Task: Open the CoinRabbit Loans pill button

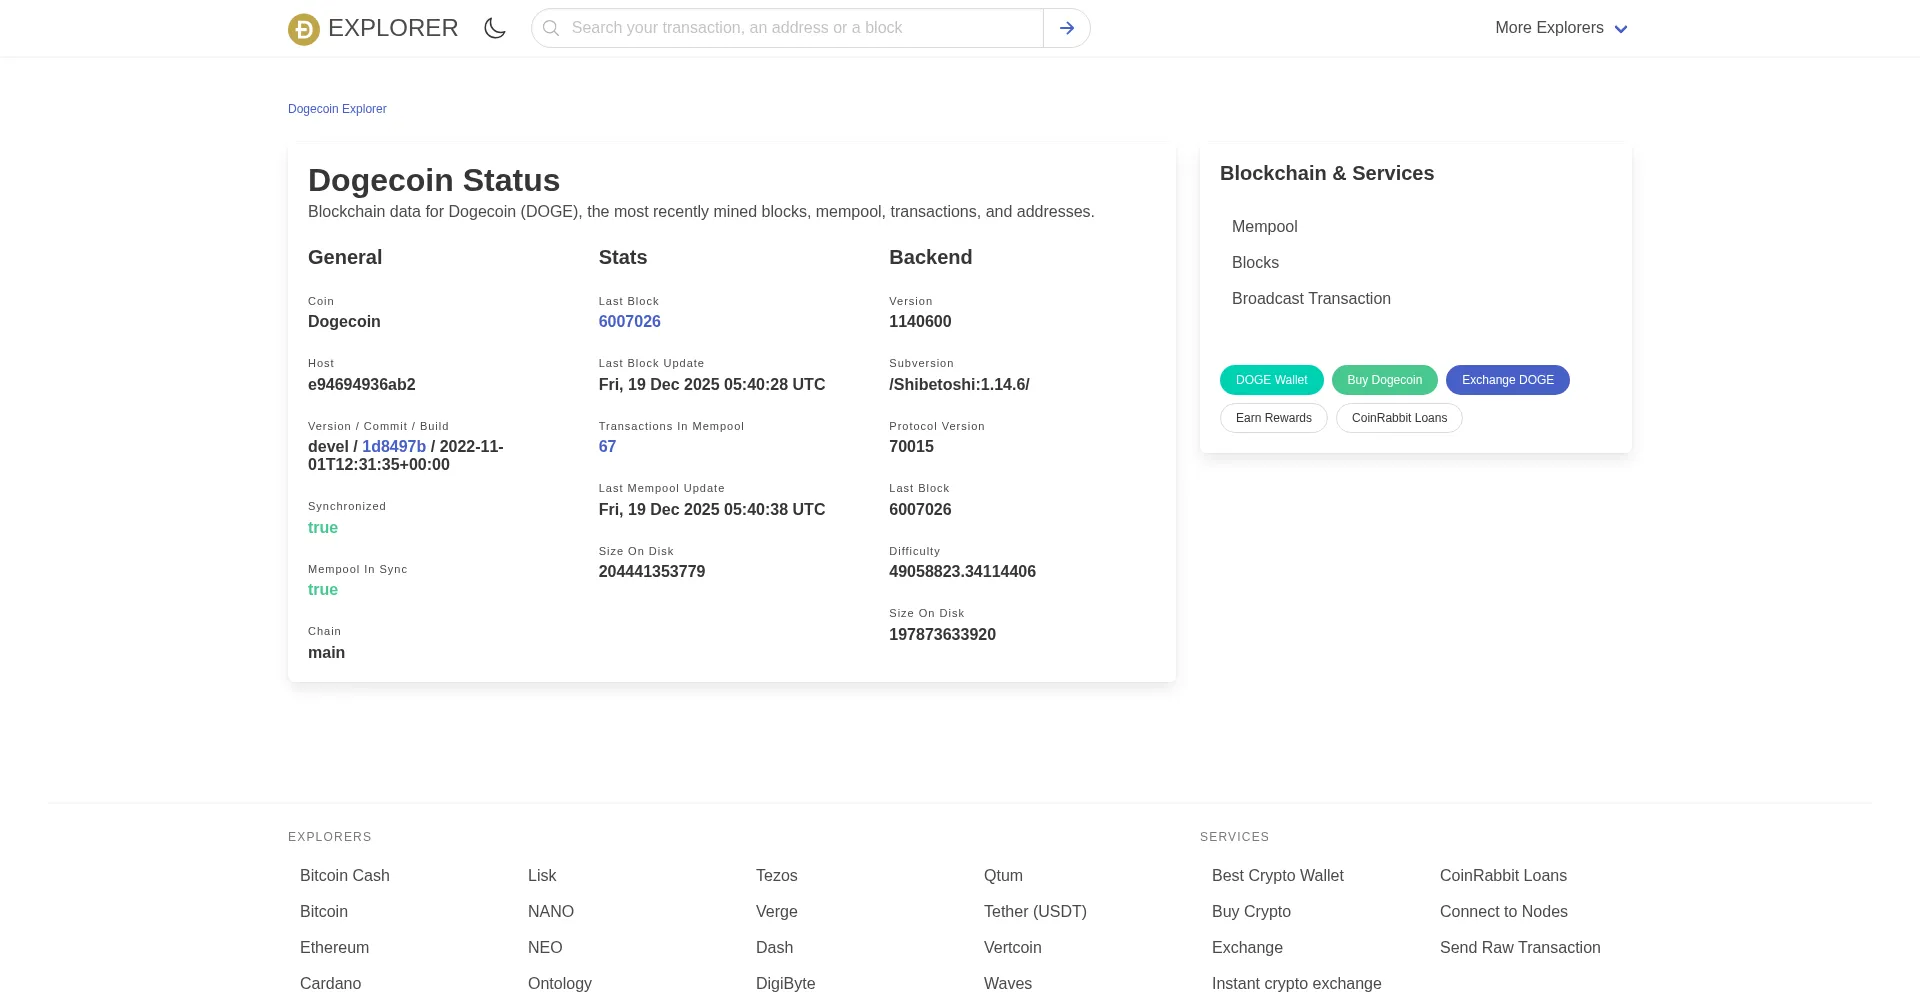Action: [x=1399, y=418]
